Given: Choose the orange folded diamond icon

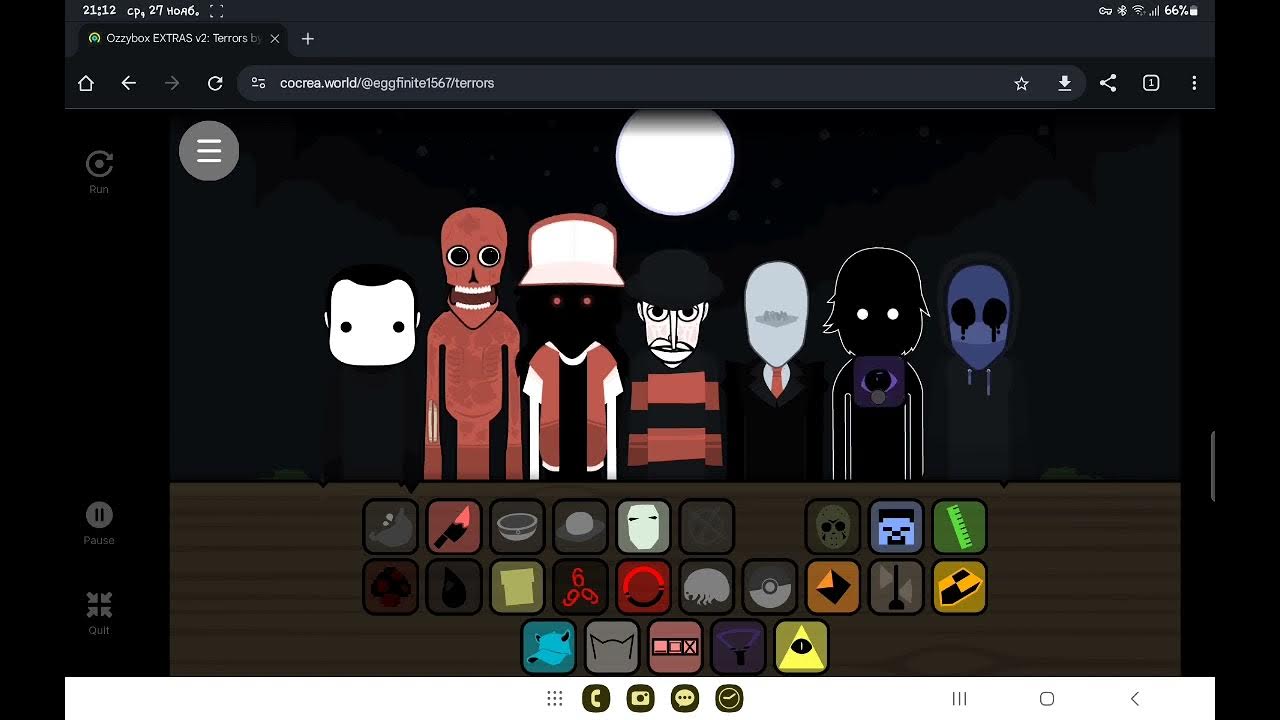Looking at the screenshot, I should pos(833,587).
